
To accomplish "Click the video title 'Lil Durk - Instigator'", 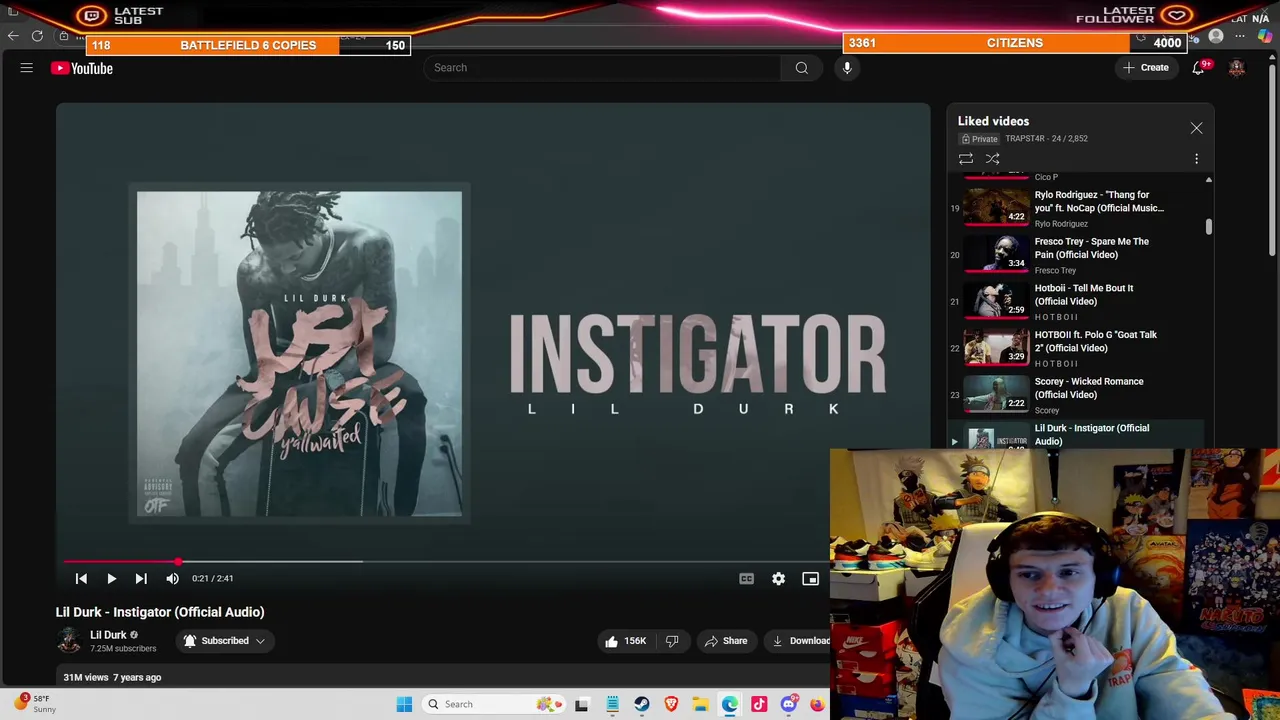I will click(160, 612).
